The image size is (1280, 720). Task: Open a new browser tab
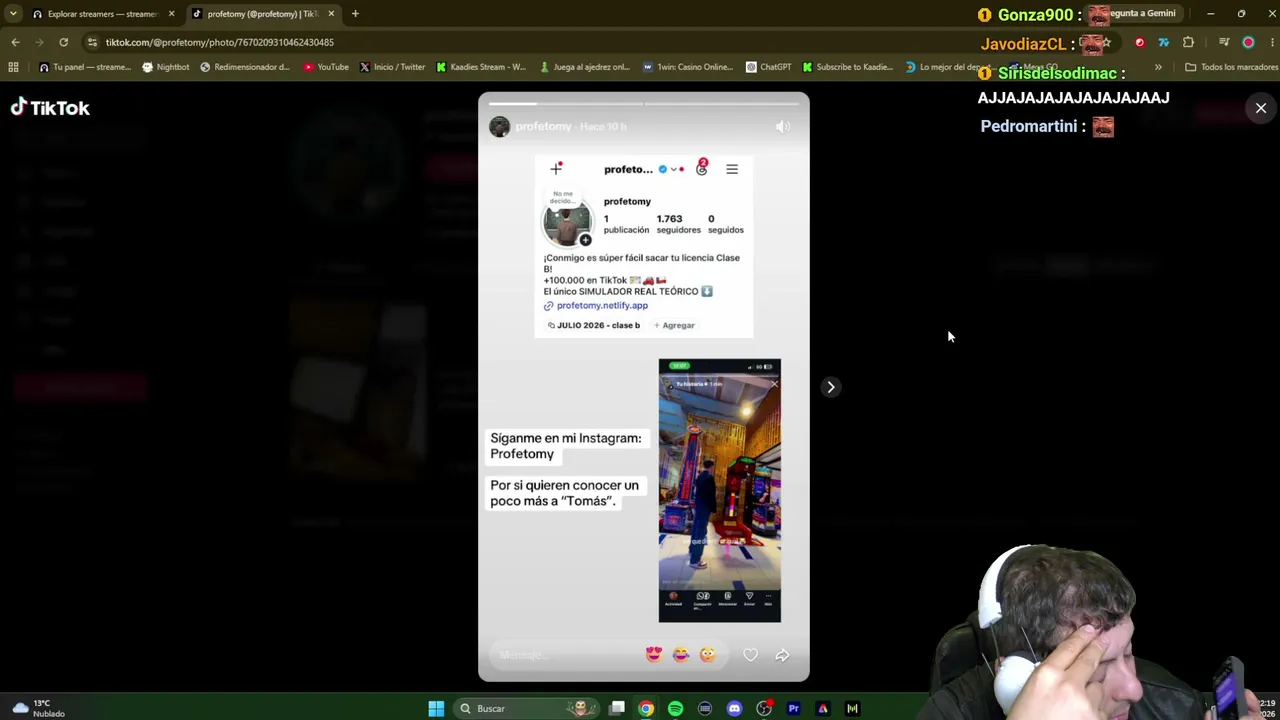tap(355, 14)
